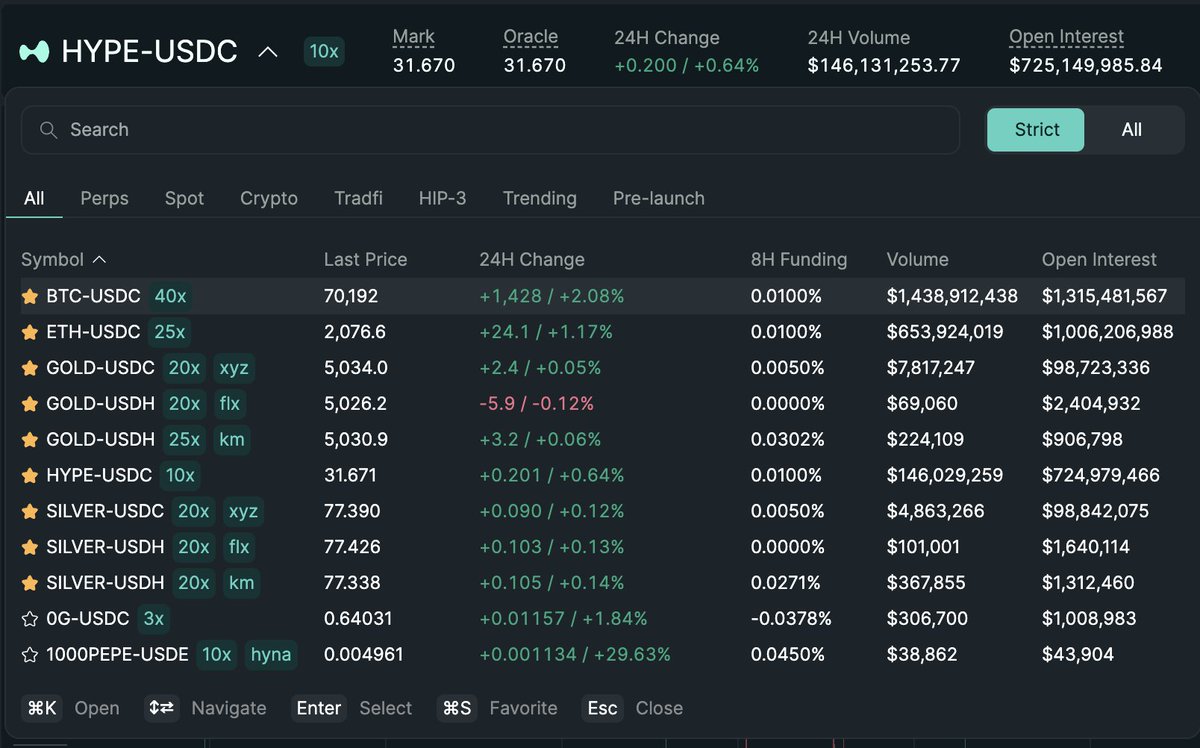The height and width of the screenshot is (748, 1200).
Task: Click the flx tag on GOLD-USDH
Action: click(230, 404)
